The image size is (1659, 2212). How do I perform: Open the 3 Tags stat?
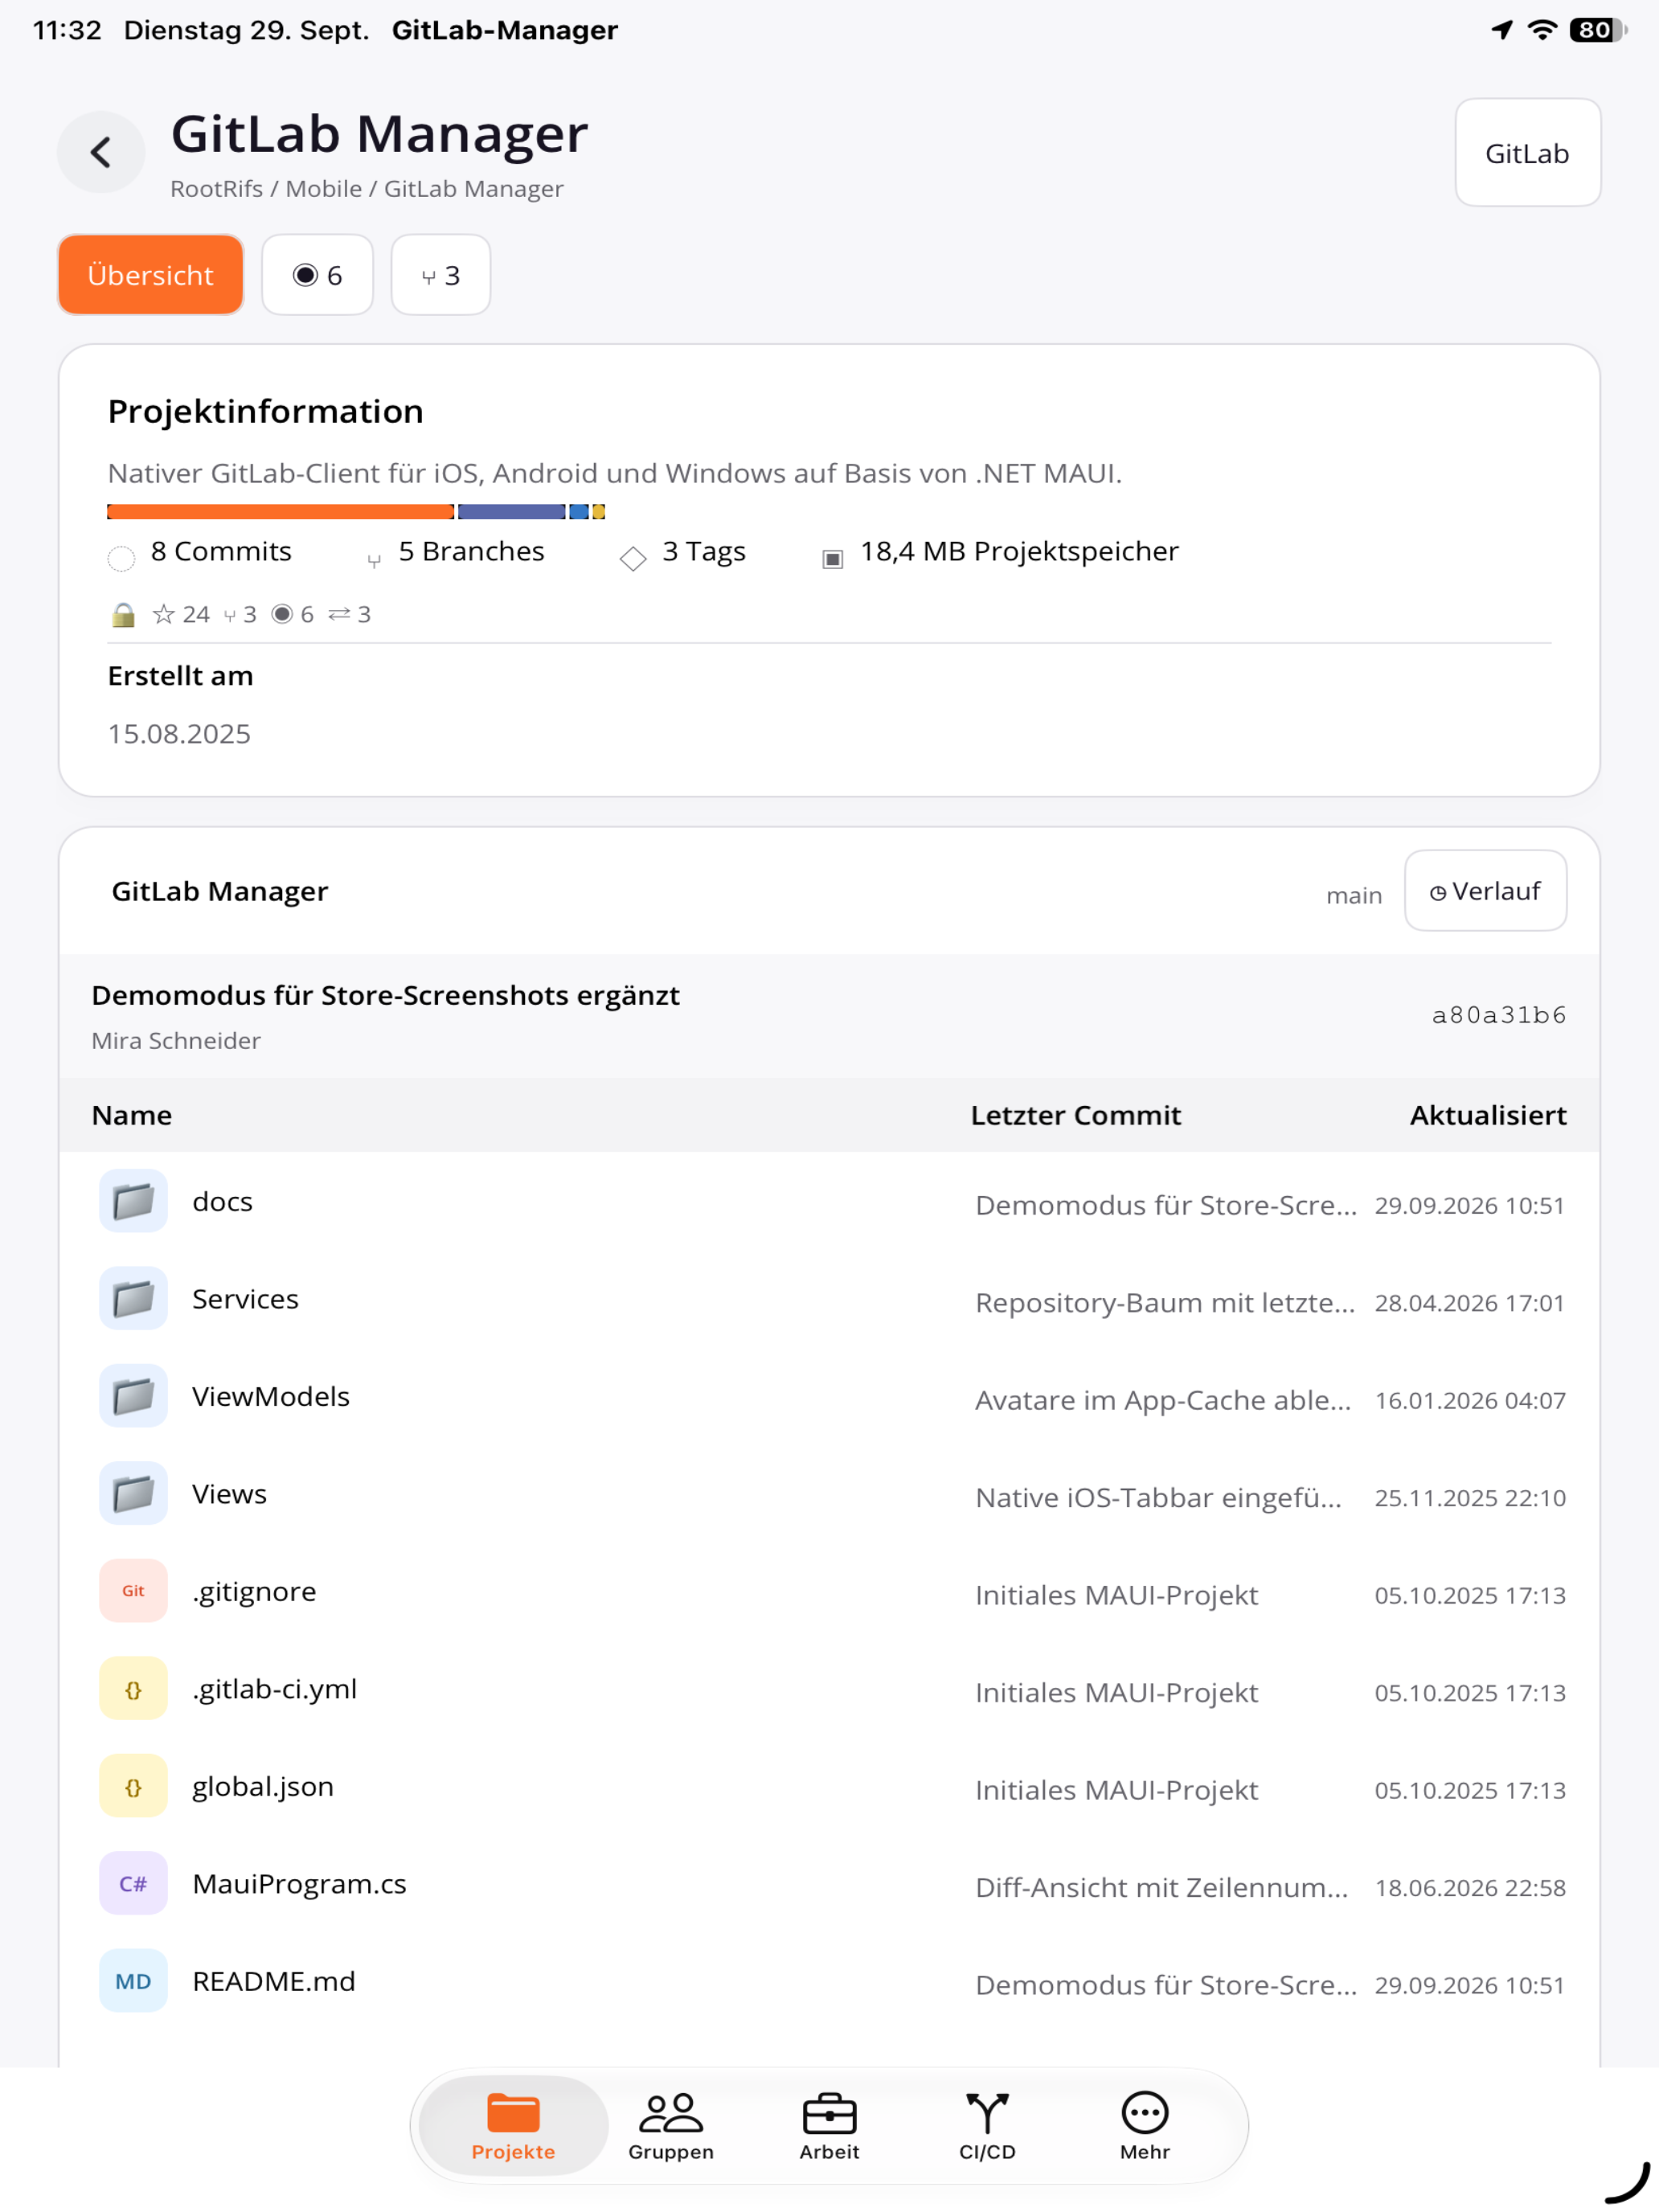pos(683,552)
